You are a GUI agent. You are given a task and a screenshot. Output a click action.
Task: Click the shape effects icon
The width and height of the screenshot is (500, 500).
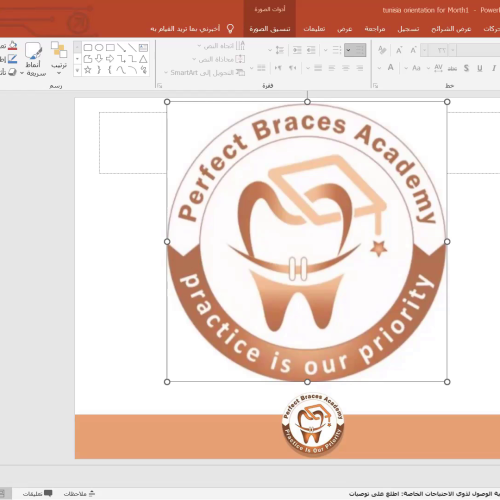tap(12, 72)
